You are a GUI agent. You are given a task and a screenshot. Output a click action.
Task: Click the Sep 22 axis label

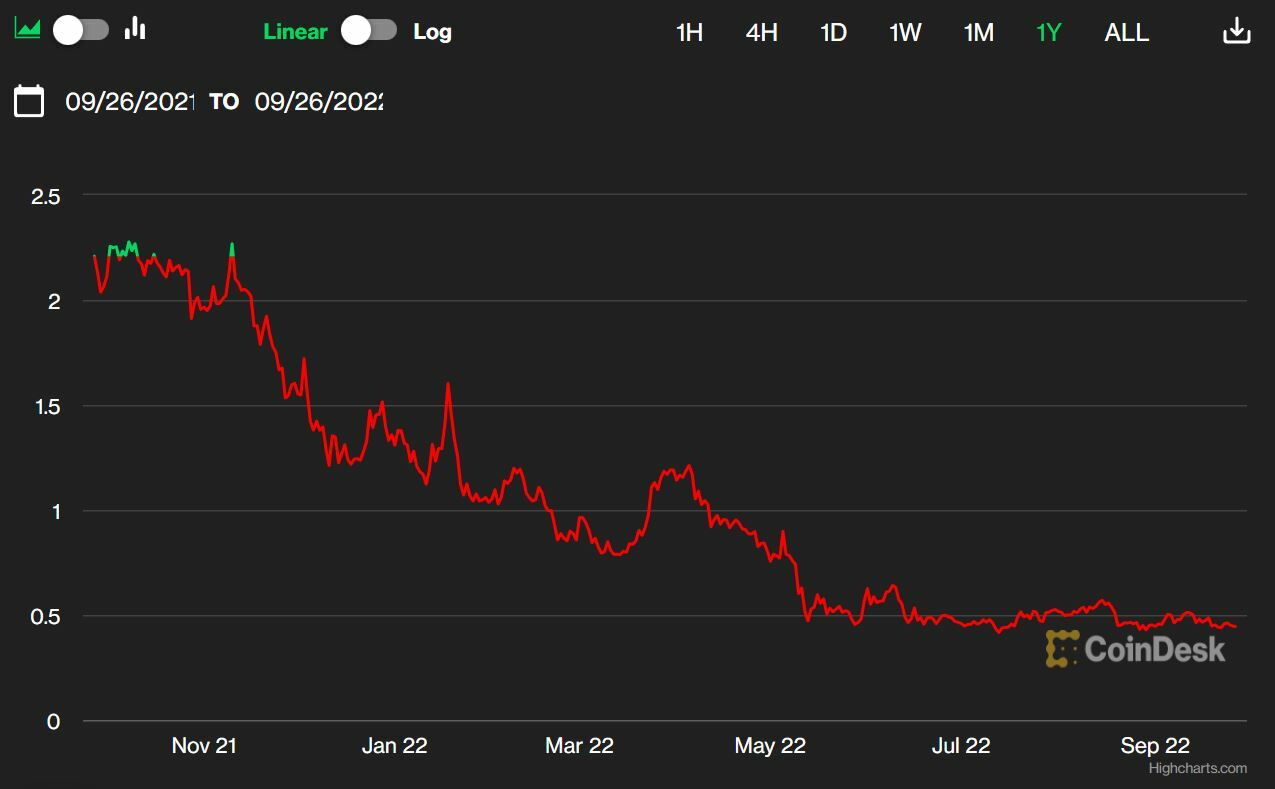pos(1155,746)
